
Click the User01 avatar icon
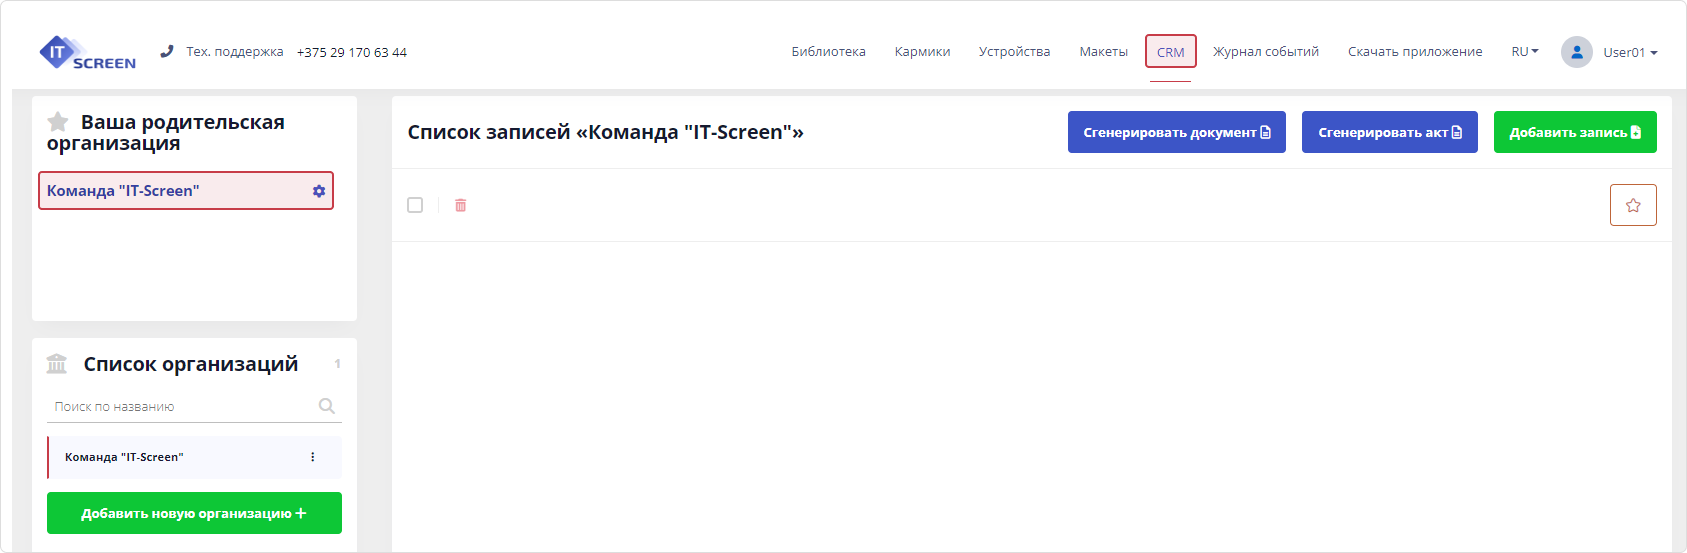pos(1577,52)
